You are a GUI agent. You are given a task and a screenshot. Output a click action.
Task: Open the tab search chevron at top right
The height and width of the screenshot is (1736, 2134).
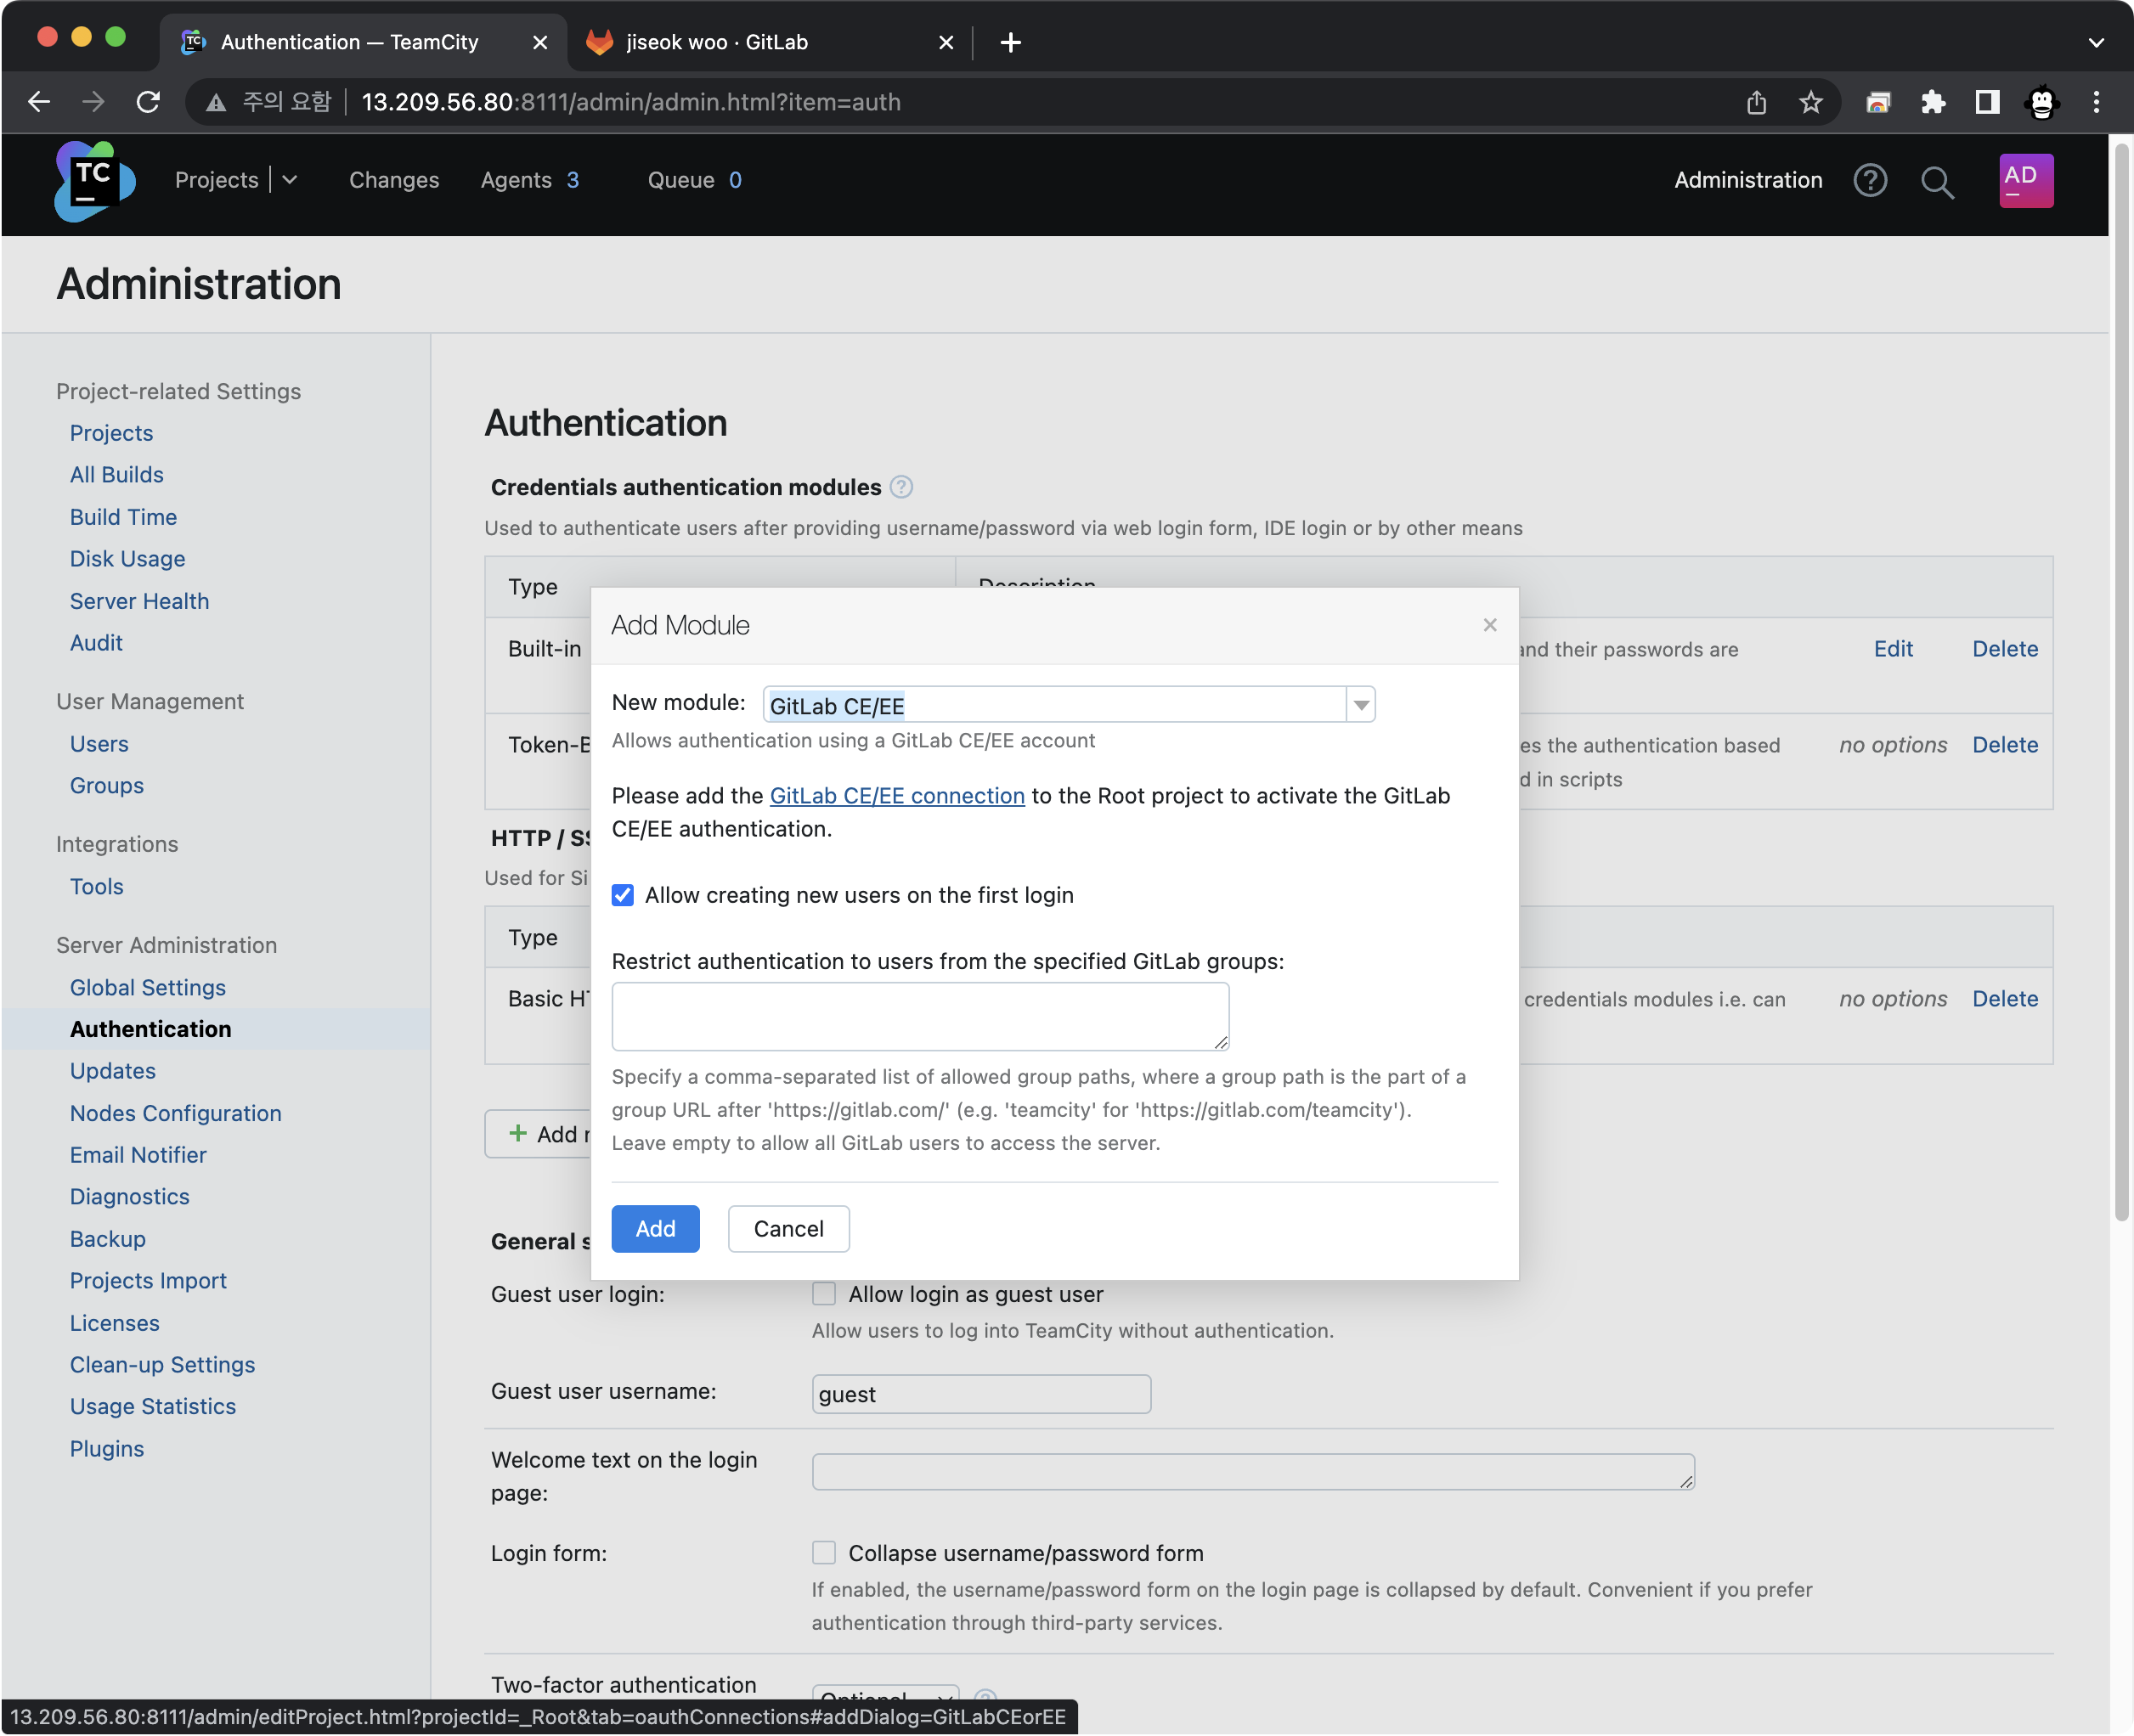pos(2096,42)
